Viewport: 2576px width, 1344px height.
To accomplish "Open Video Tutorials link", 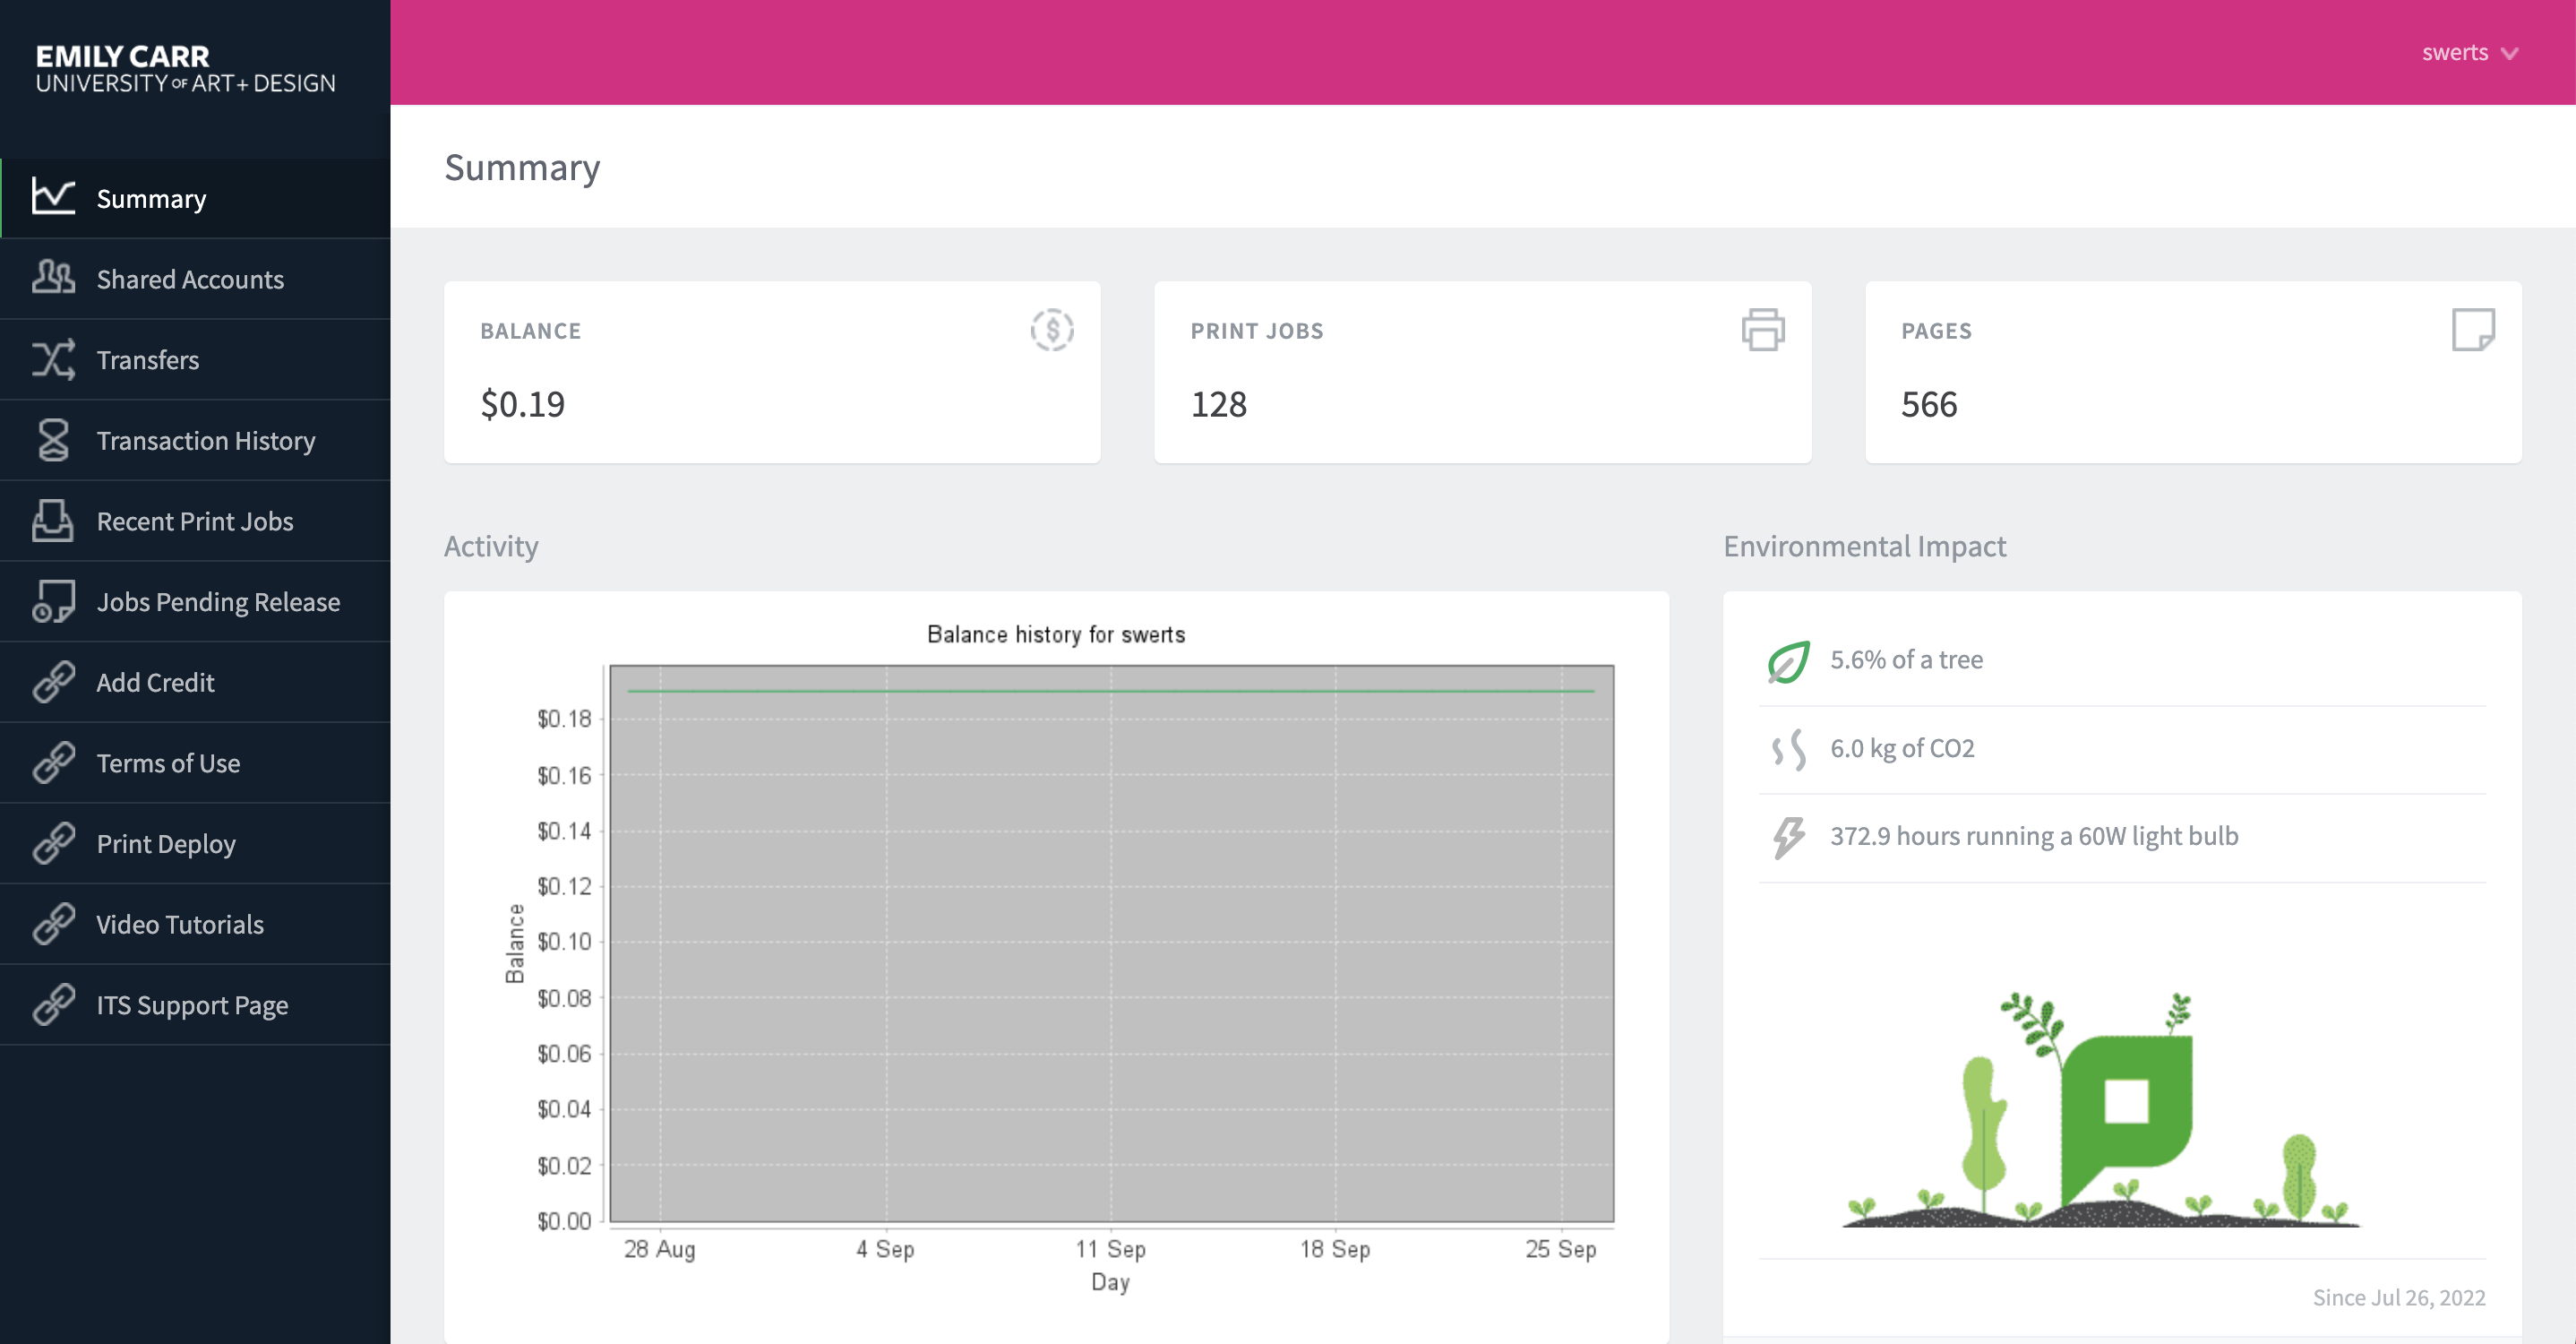I will coord(180,924).
